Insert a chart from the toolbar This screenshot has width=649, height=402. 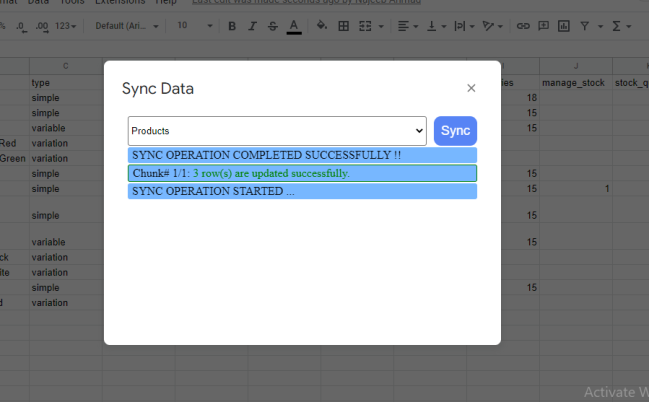click(563, 26)
